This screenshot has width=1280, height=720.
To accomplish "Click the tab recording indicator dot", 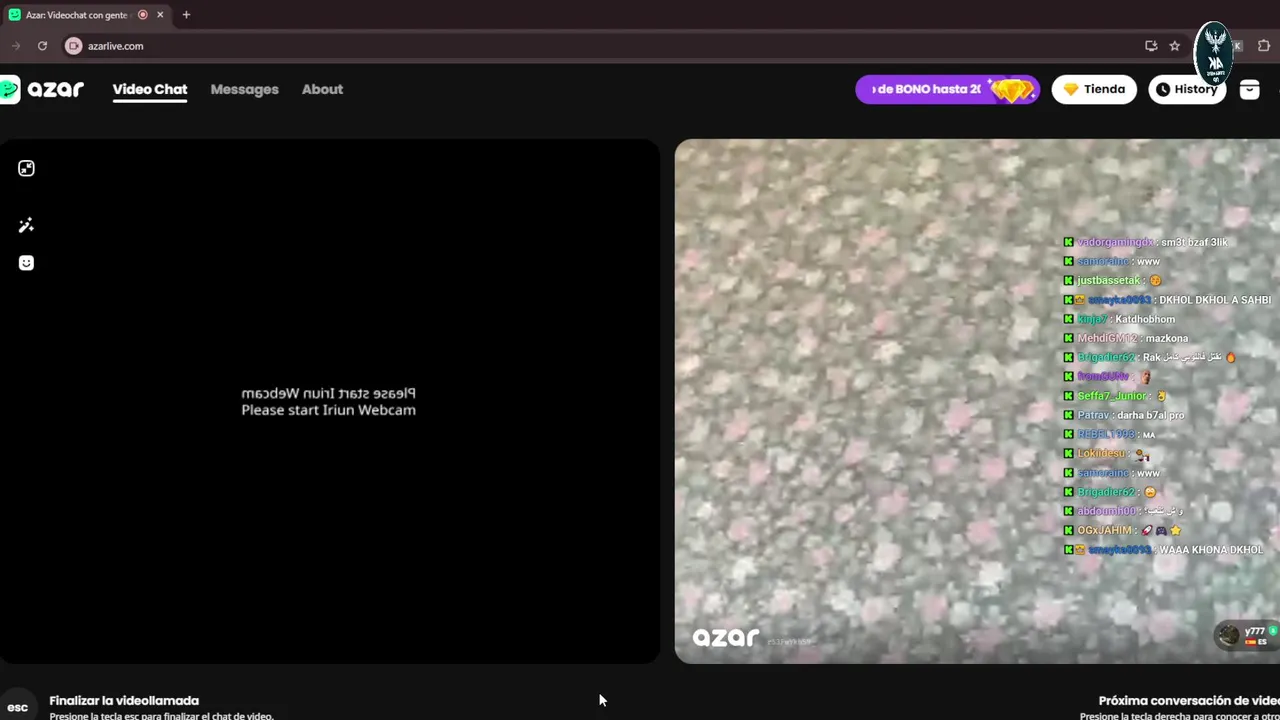I will [143, 15].
